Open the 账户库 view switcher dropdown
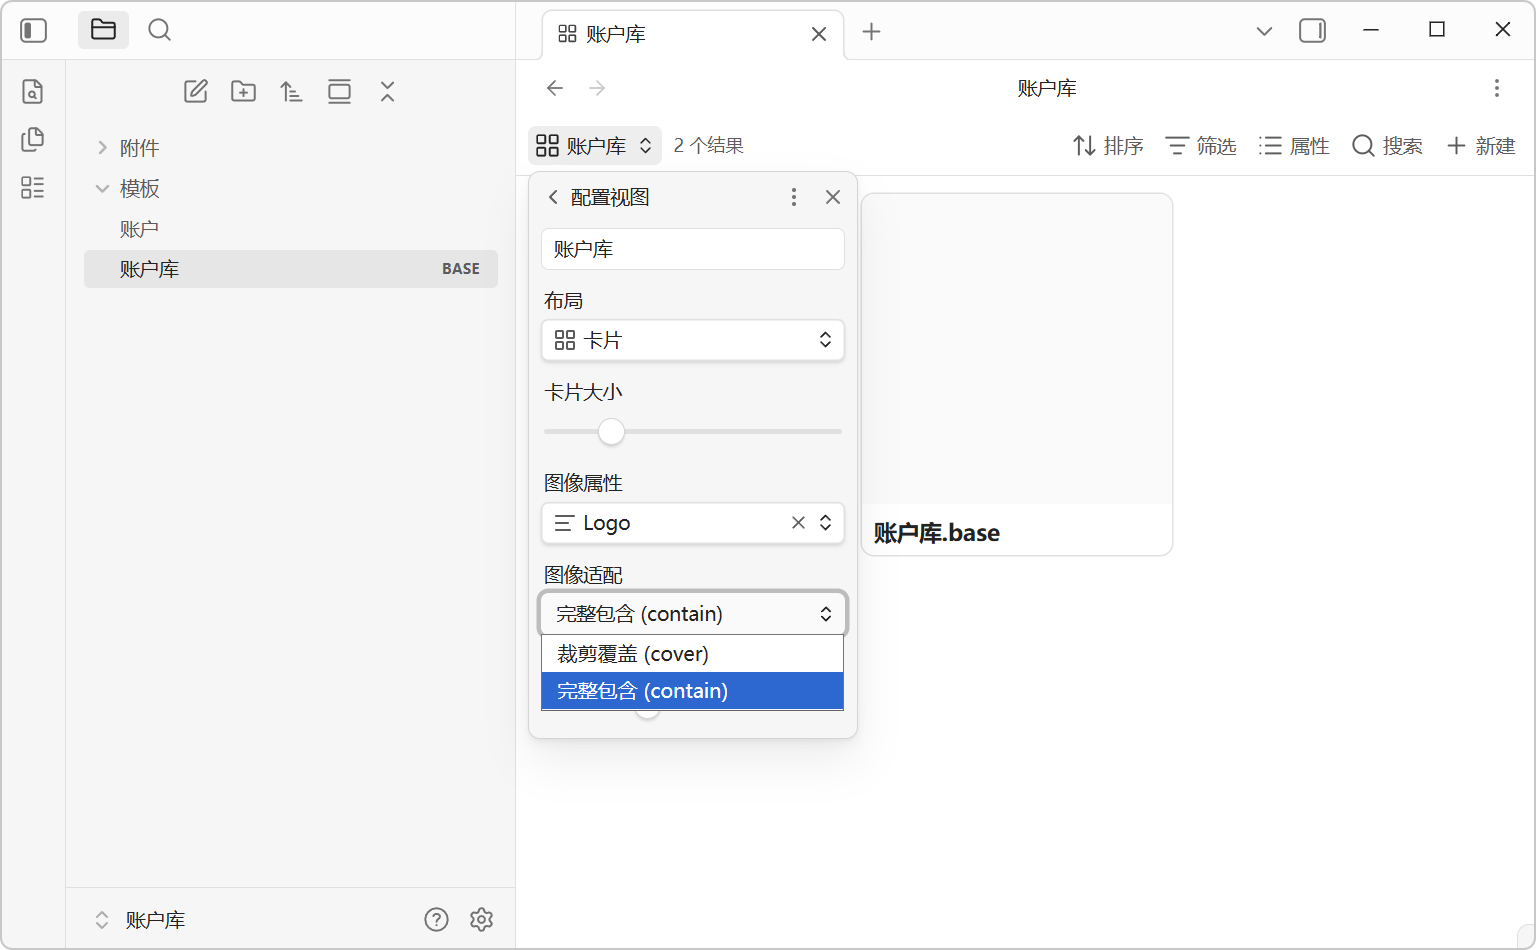Viewport: 1536px width, 950px height. click(x=594, y=146)
